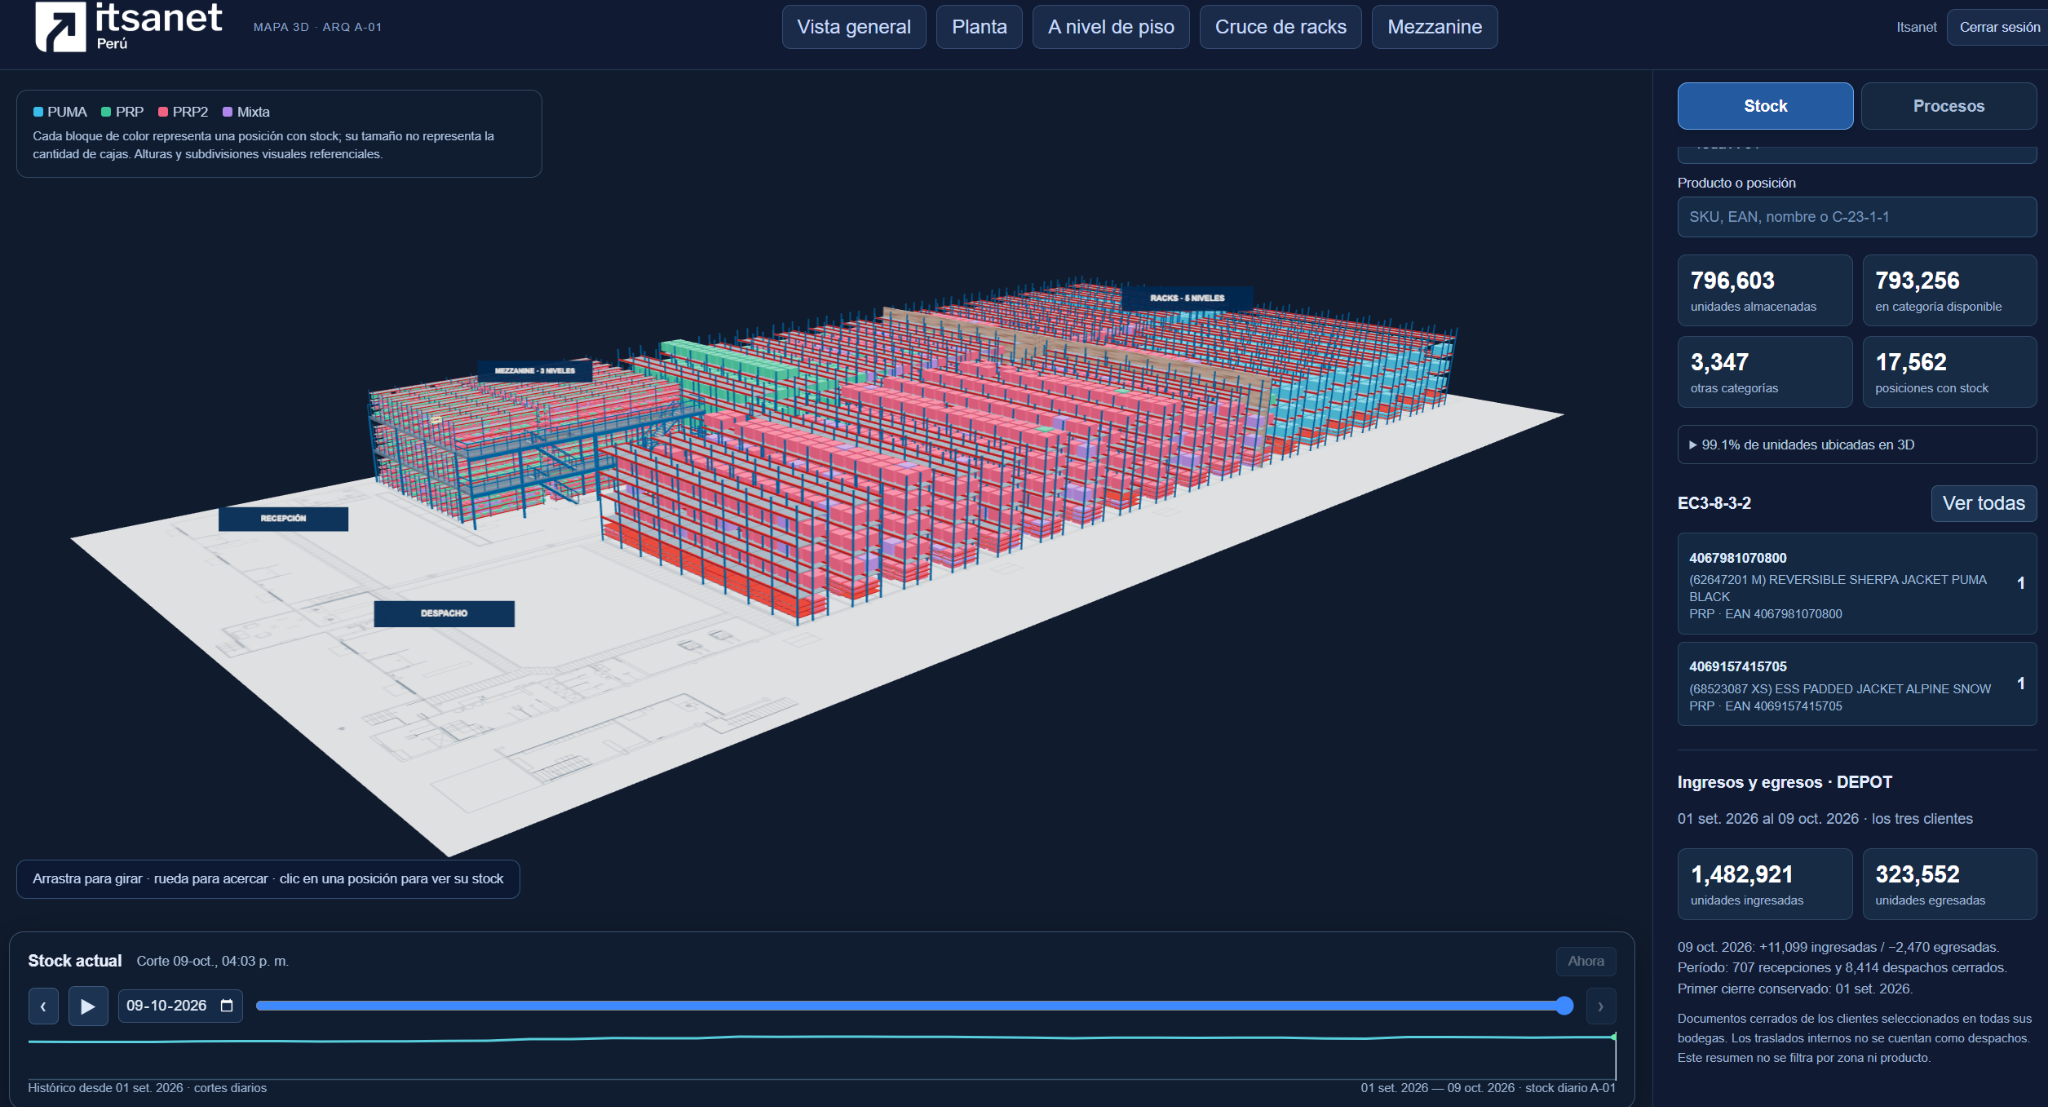This screenshot has height=1107, width=2048.
Task: Click the 17,562 posiciones con stock card
Action: (1949, 372)
